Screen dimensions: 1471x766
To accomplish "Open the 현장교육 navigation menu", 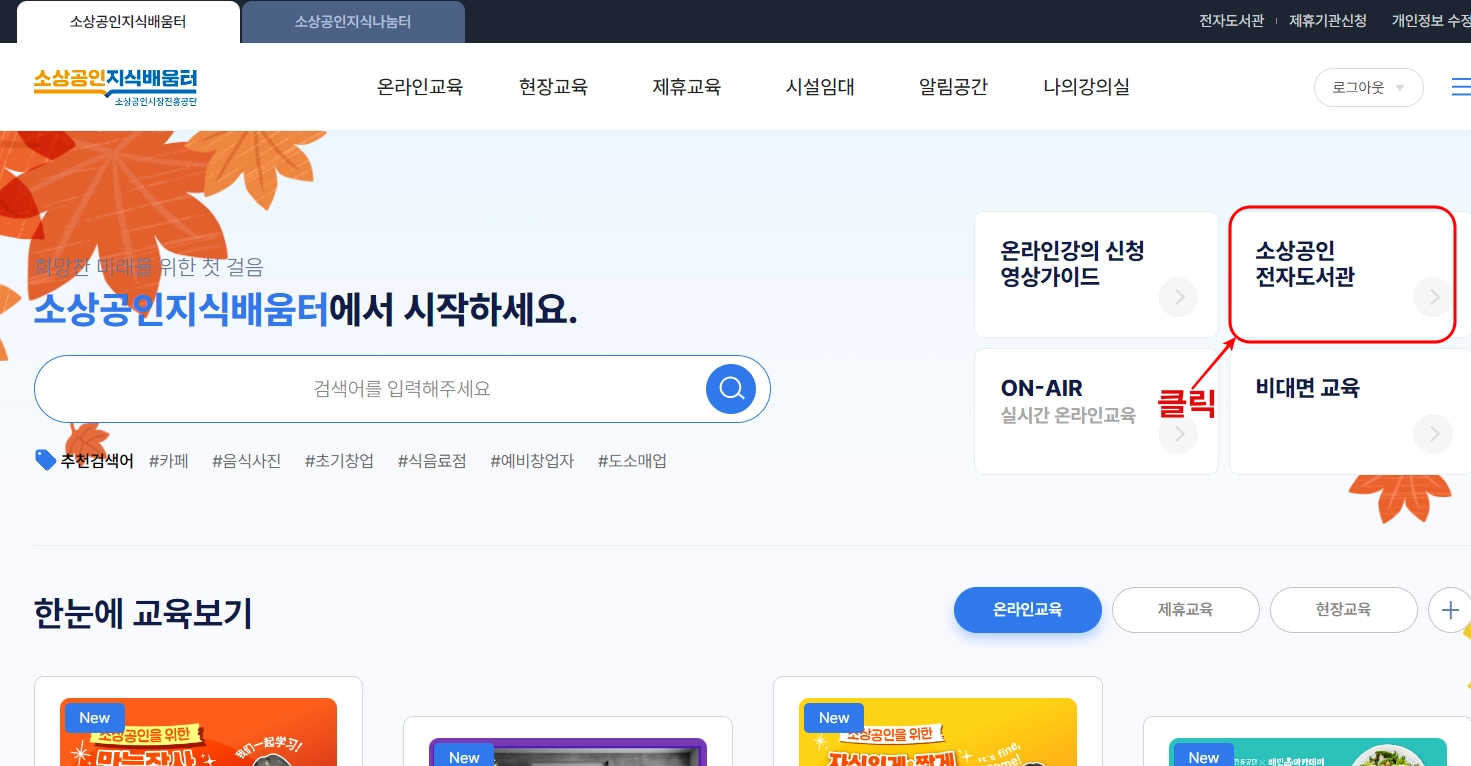I will pos(553,87).
